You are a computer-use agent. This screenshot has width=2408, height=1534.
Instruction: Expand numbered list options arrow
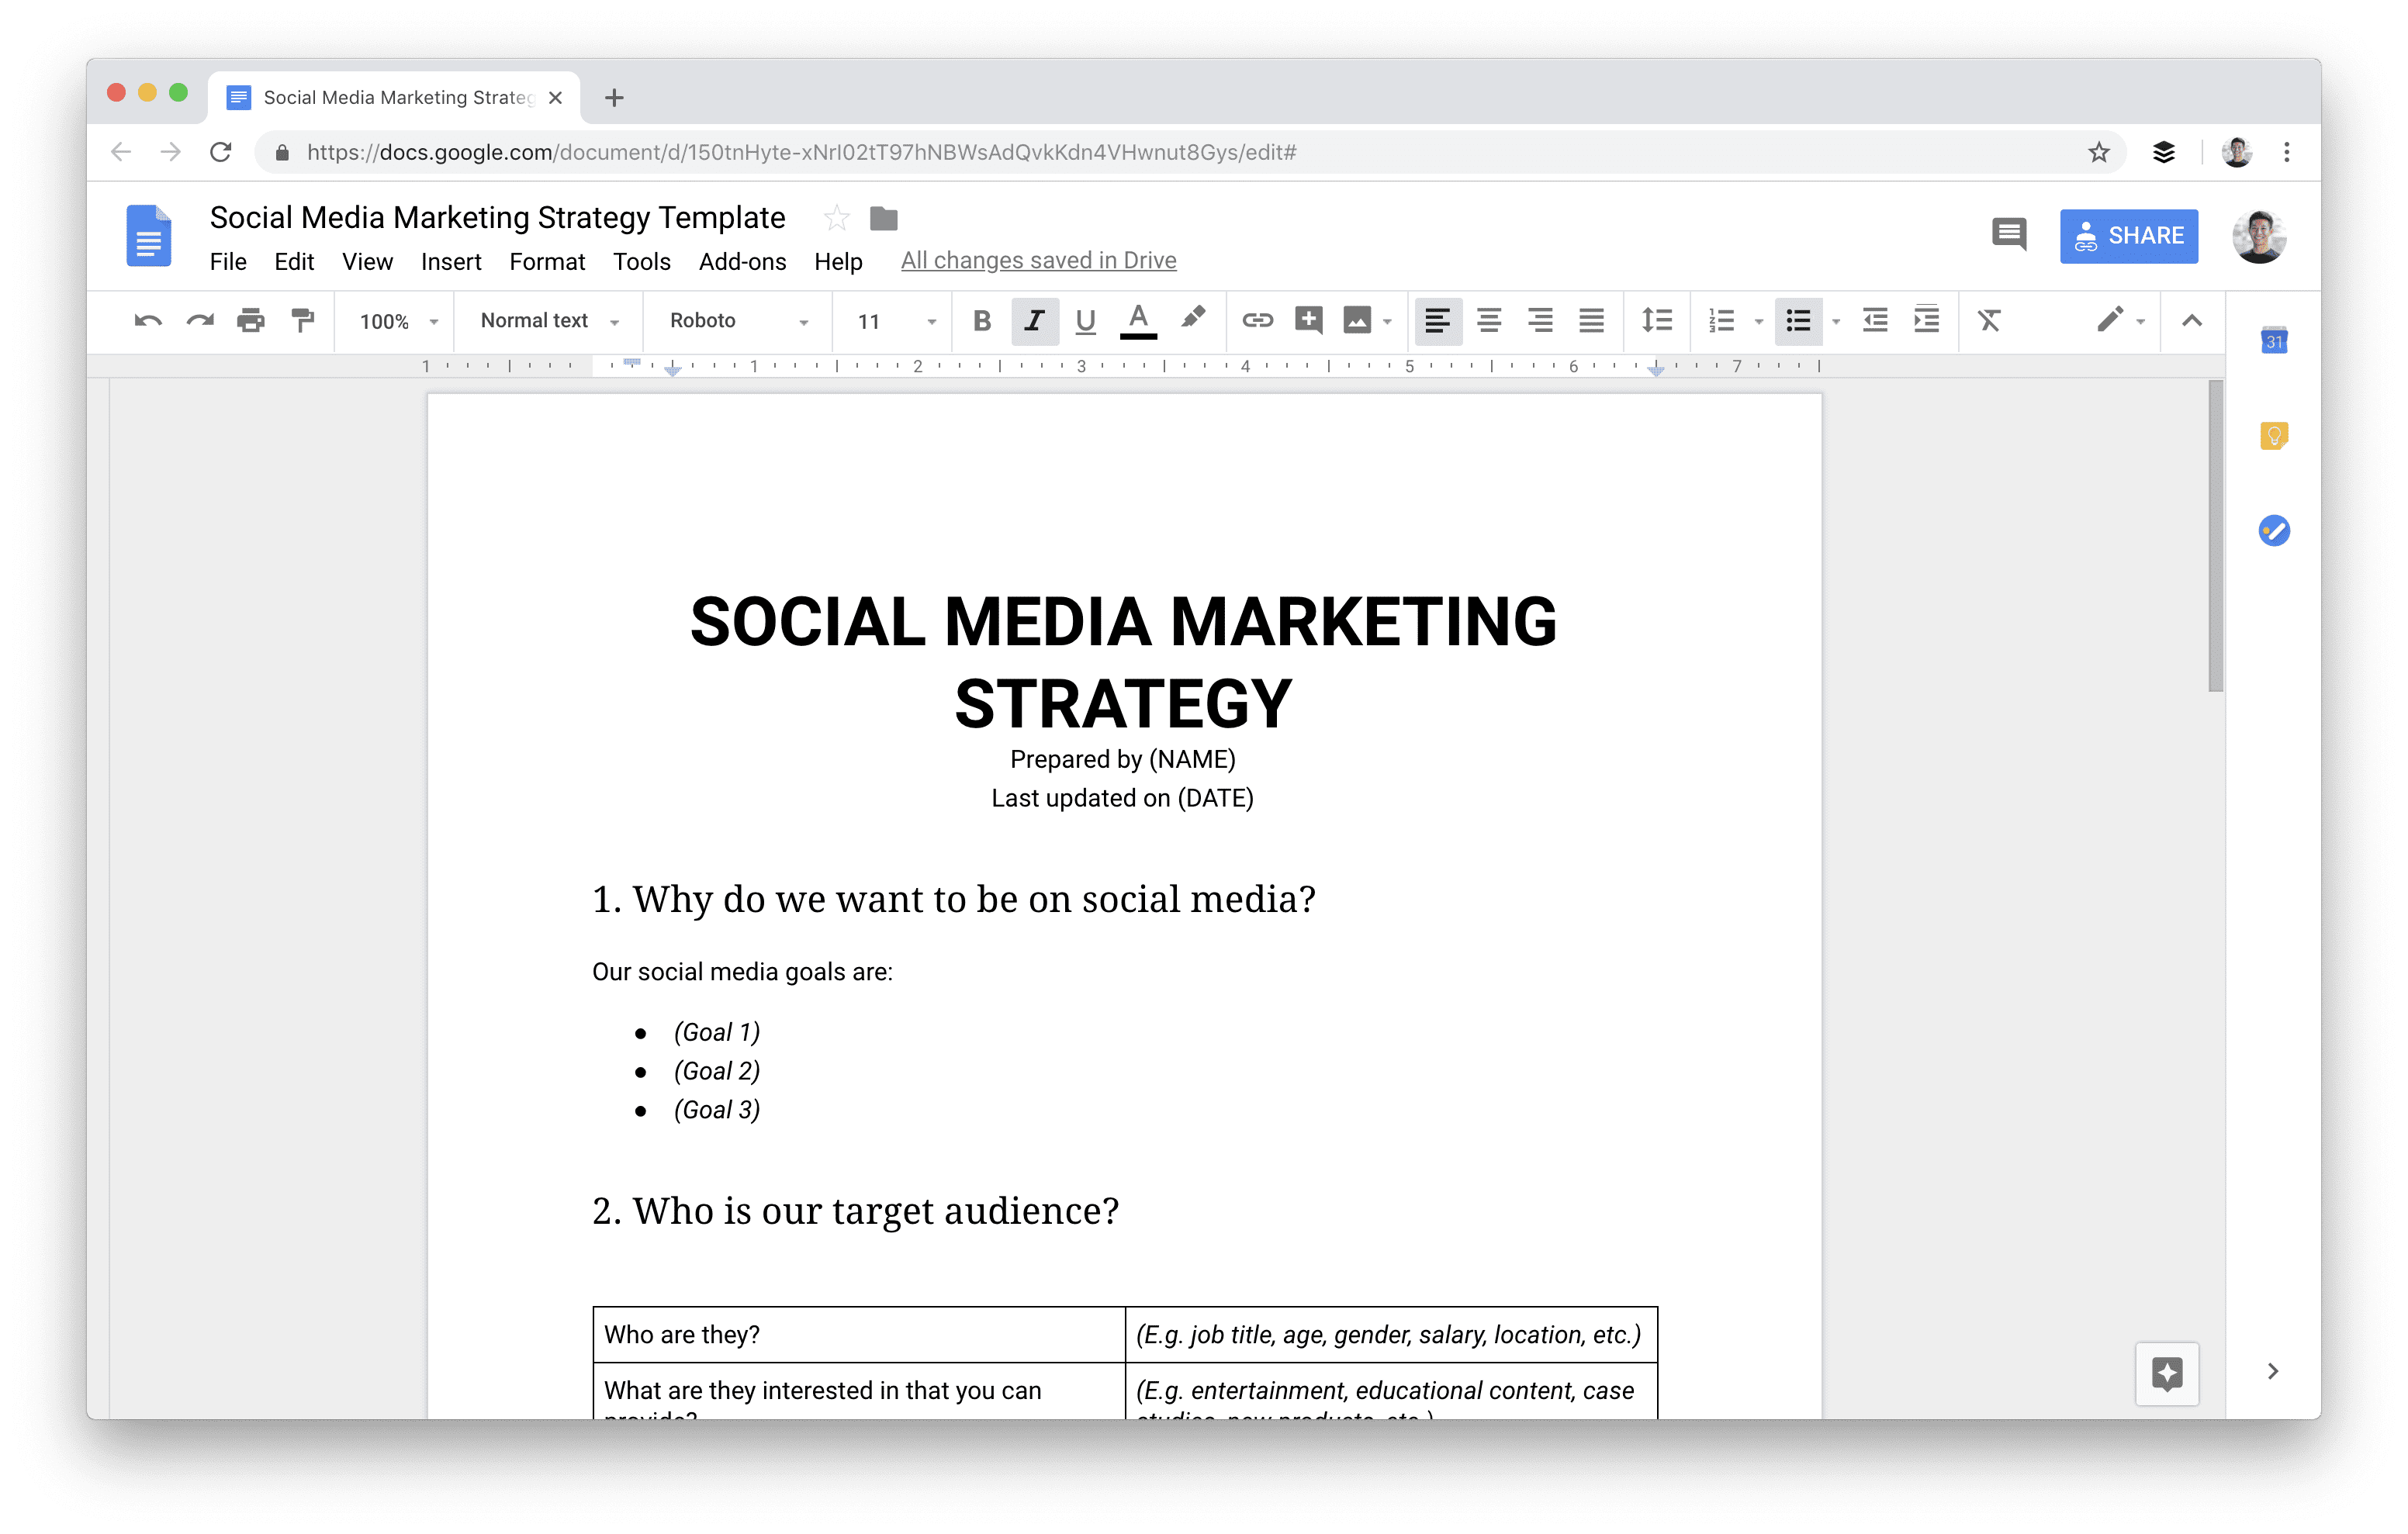pyautogui.click(x=1759, y=322)
